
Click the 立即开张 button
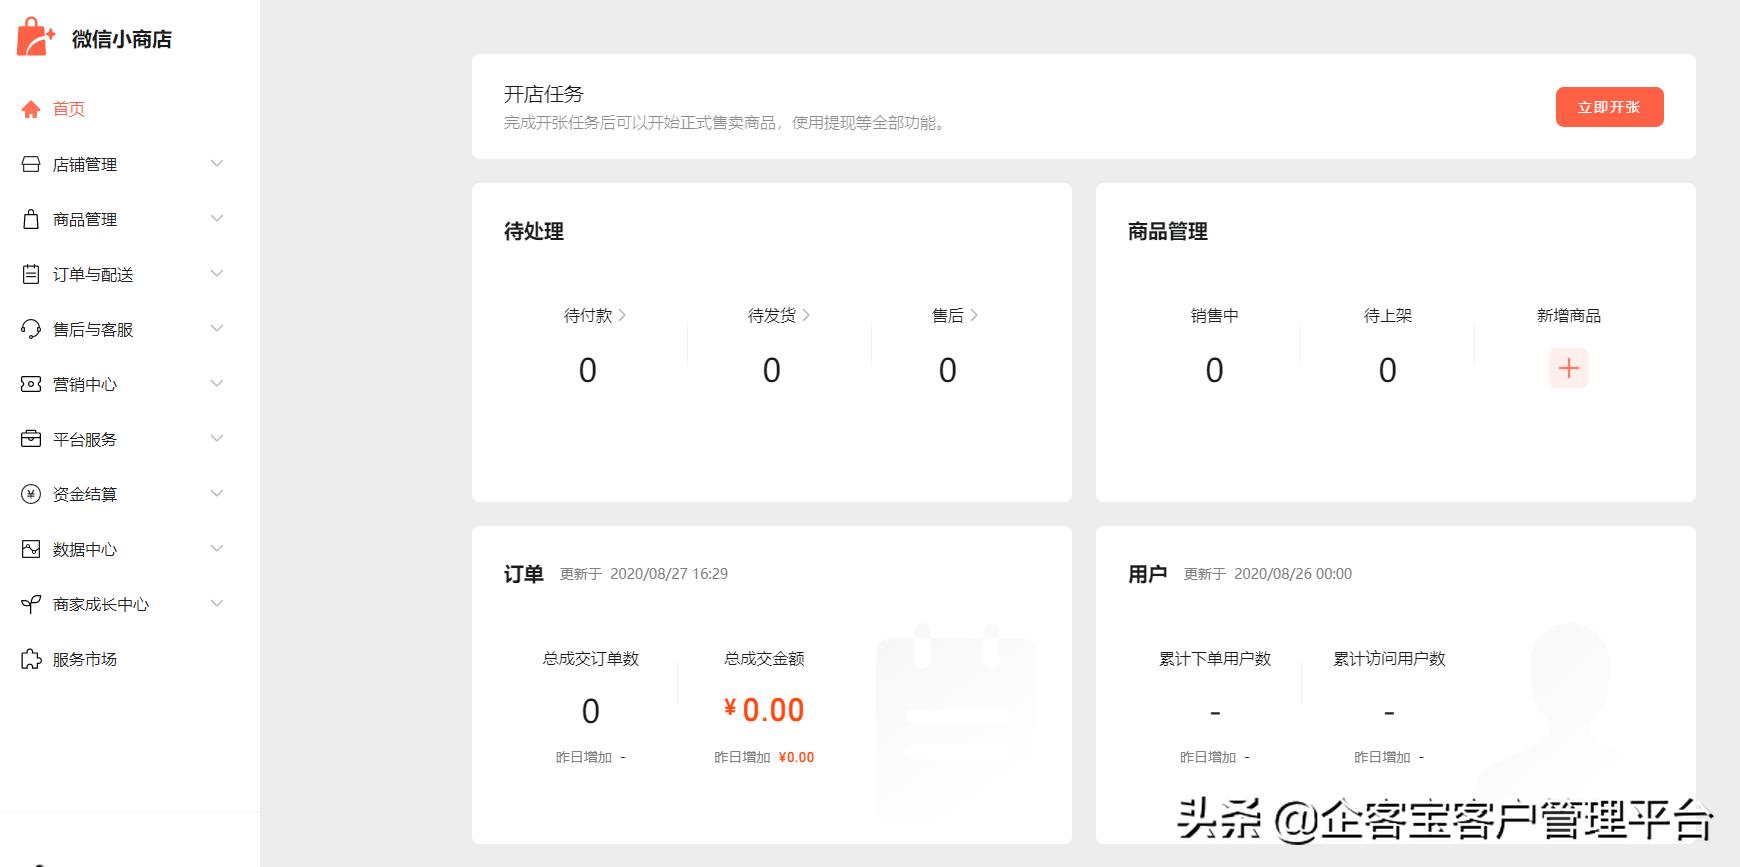[x=1609, y=107]
